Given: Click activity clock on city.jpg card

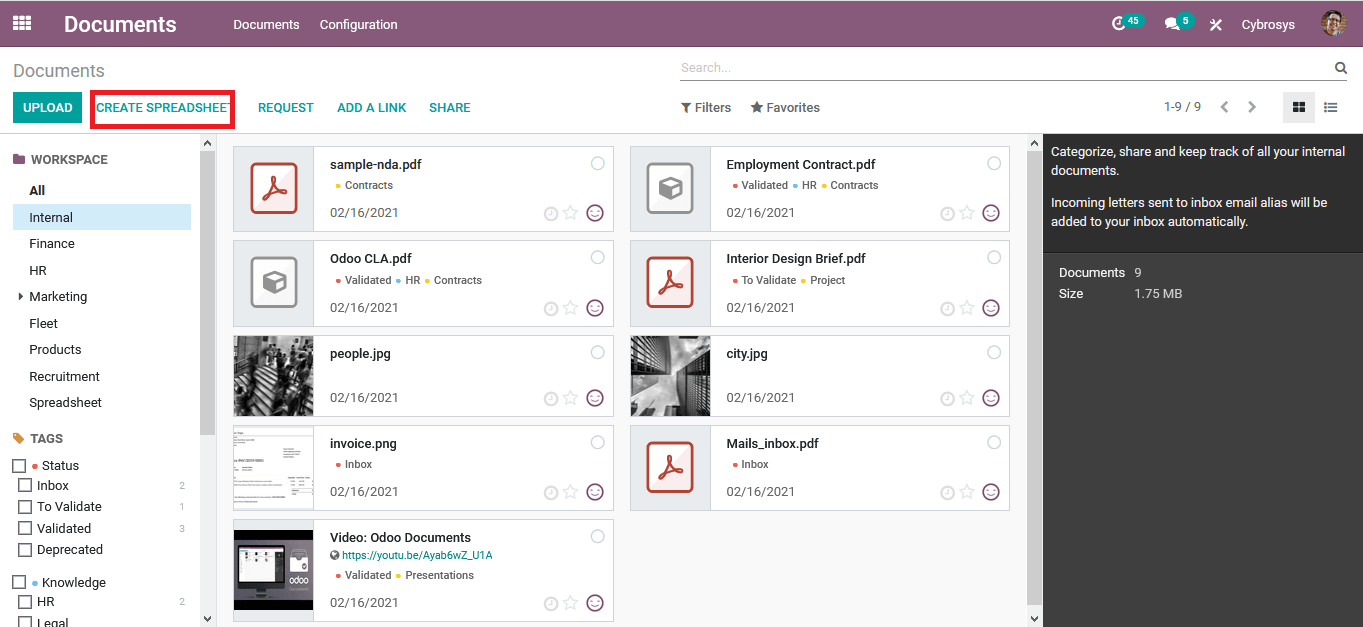Looking at the screenshot, I should [947, 399].
